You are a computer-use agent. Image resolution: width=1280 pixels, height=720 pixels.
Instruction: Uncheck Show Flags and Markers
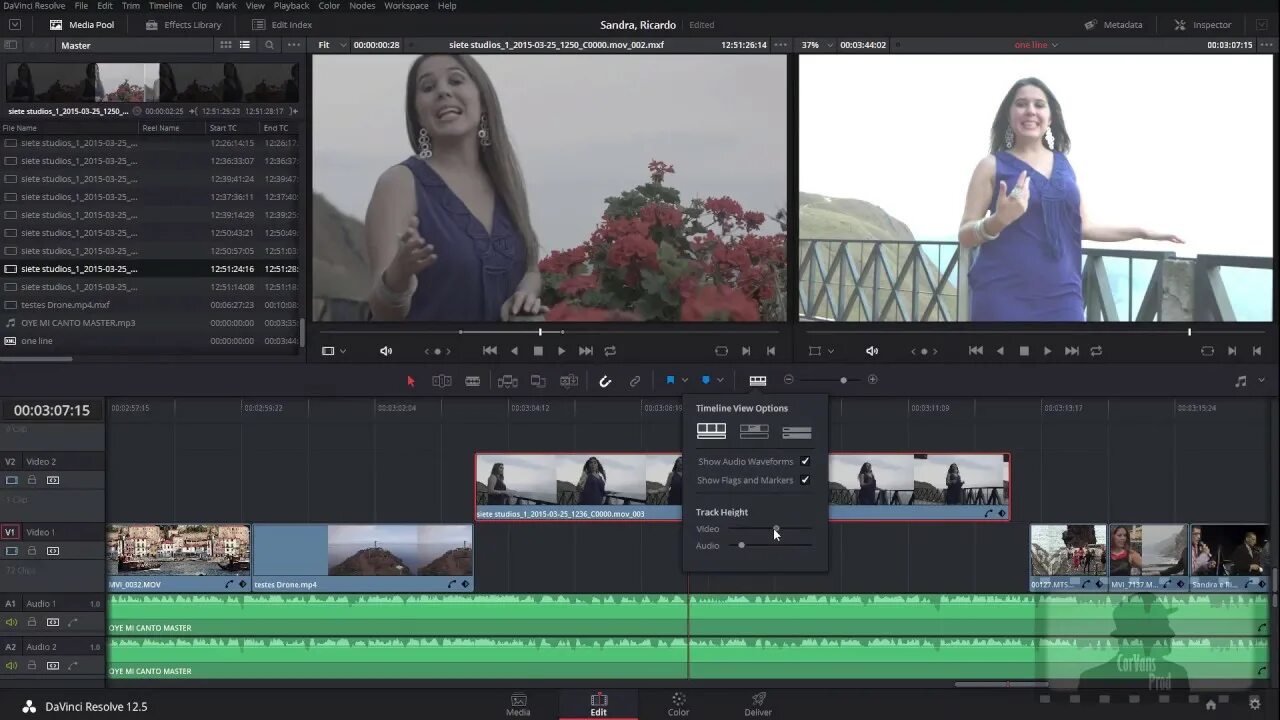coord(805,480)
